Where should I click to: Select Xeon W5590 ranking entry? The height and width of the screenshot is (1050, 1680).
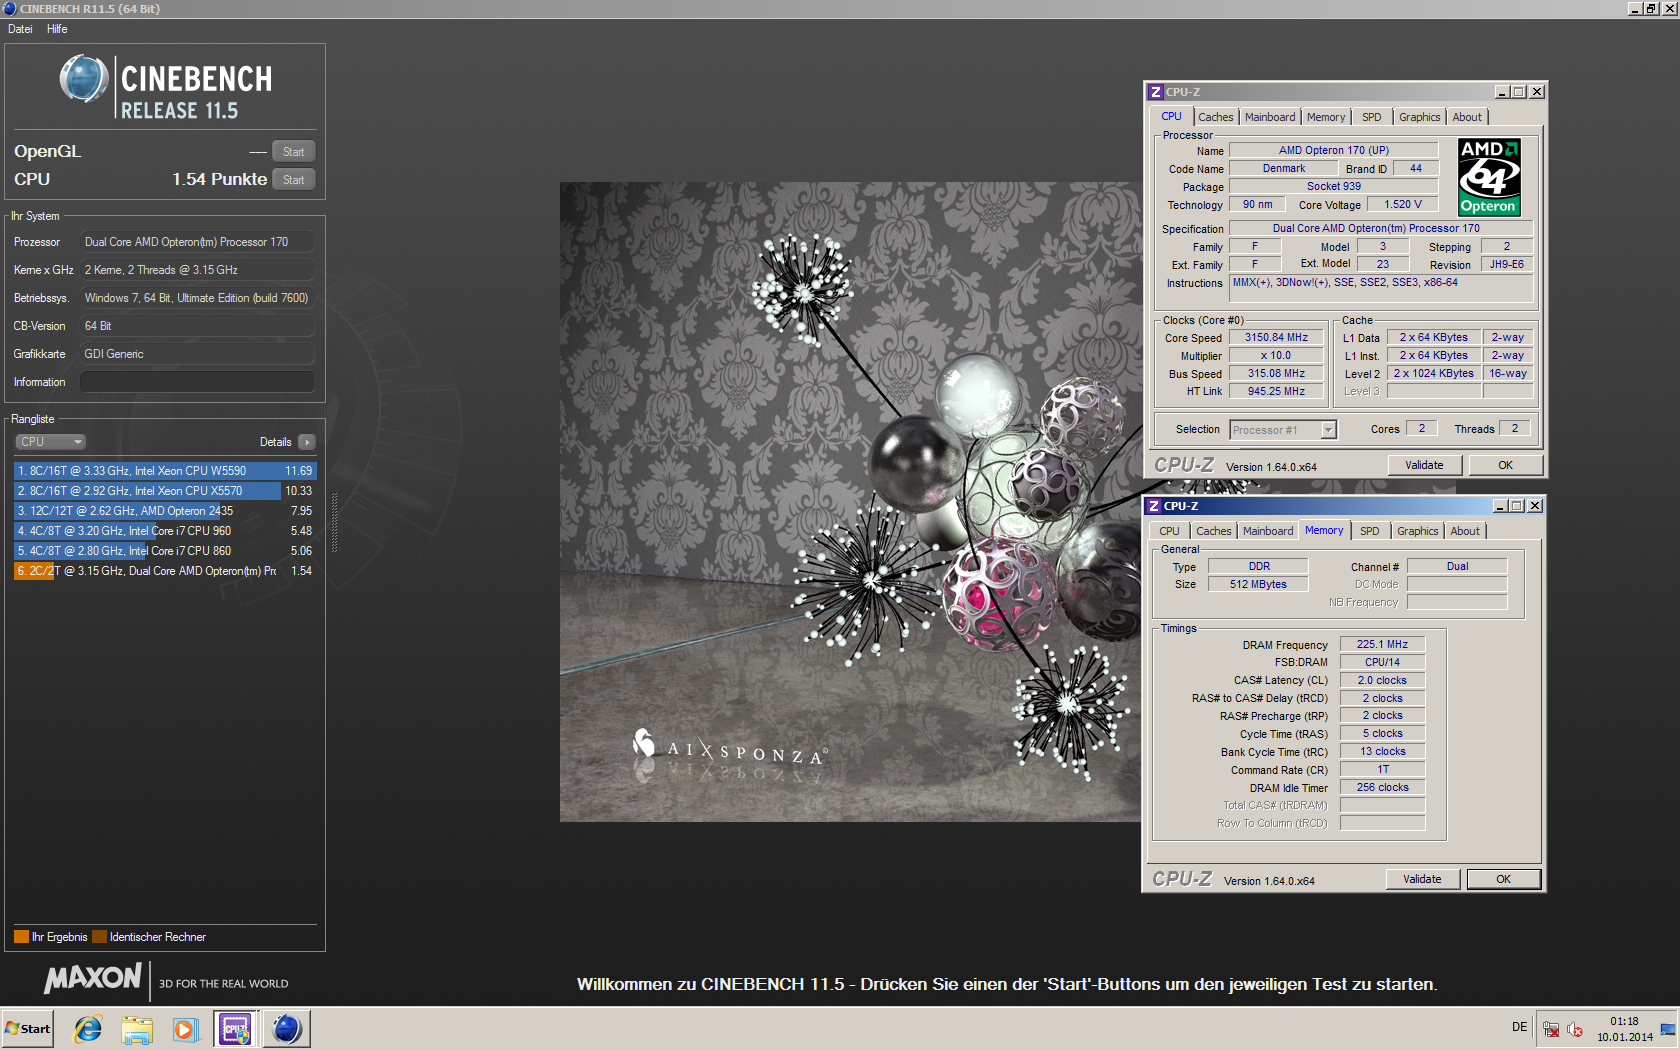click(165, 471)
